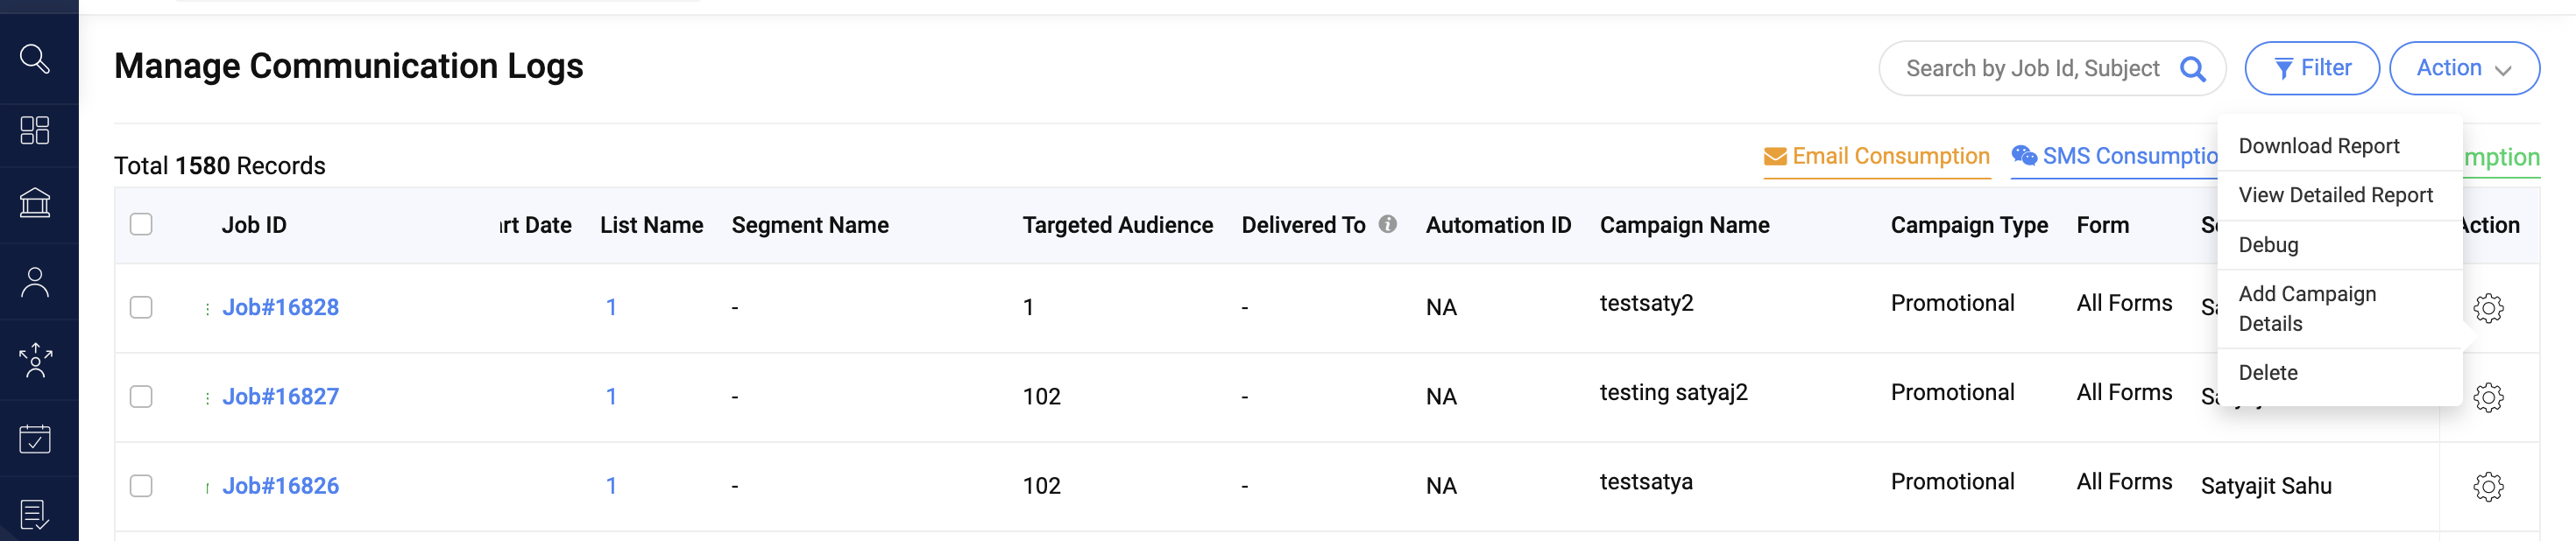Screen dimensions: 2576x541
Task: Open the gear icon for Job#16826
Action: (2488, 486)
